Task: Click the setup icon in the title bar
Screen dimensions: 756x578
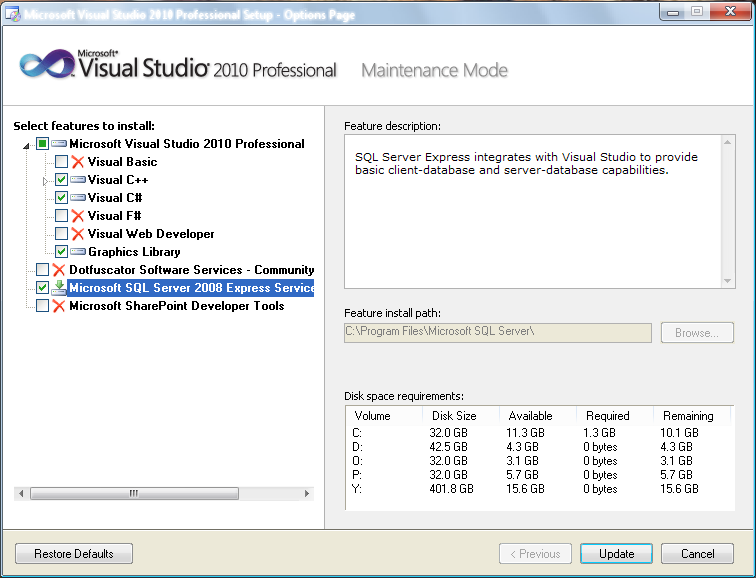Action: click(x=13, y=14)
